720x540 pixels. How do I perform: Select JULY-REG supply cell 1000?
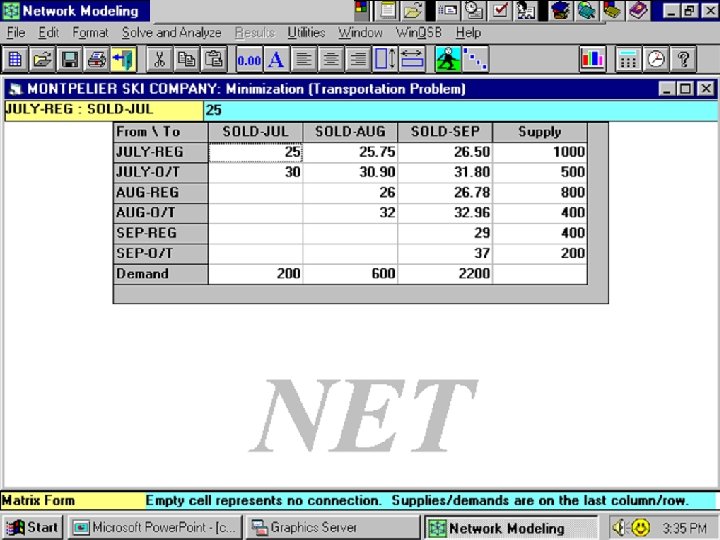tap(540, 152)
